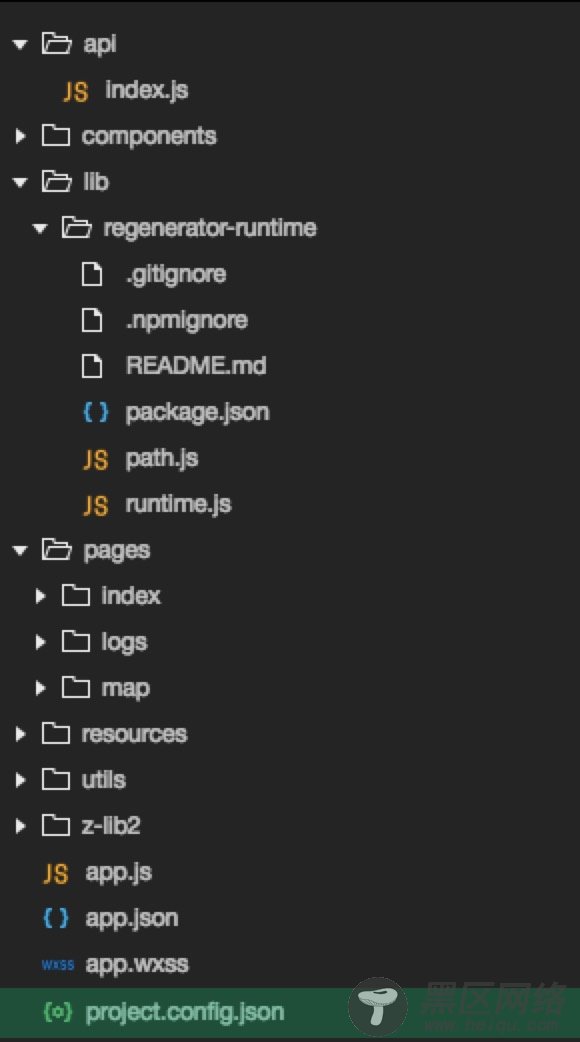Click the JS icon beside runtime.js
The width and height of the screenshot is (580, 1042).
click(x=96, y=505)
